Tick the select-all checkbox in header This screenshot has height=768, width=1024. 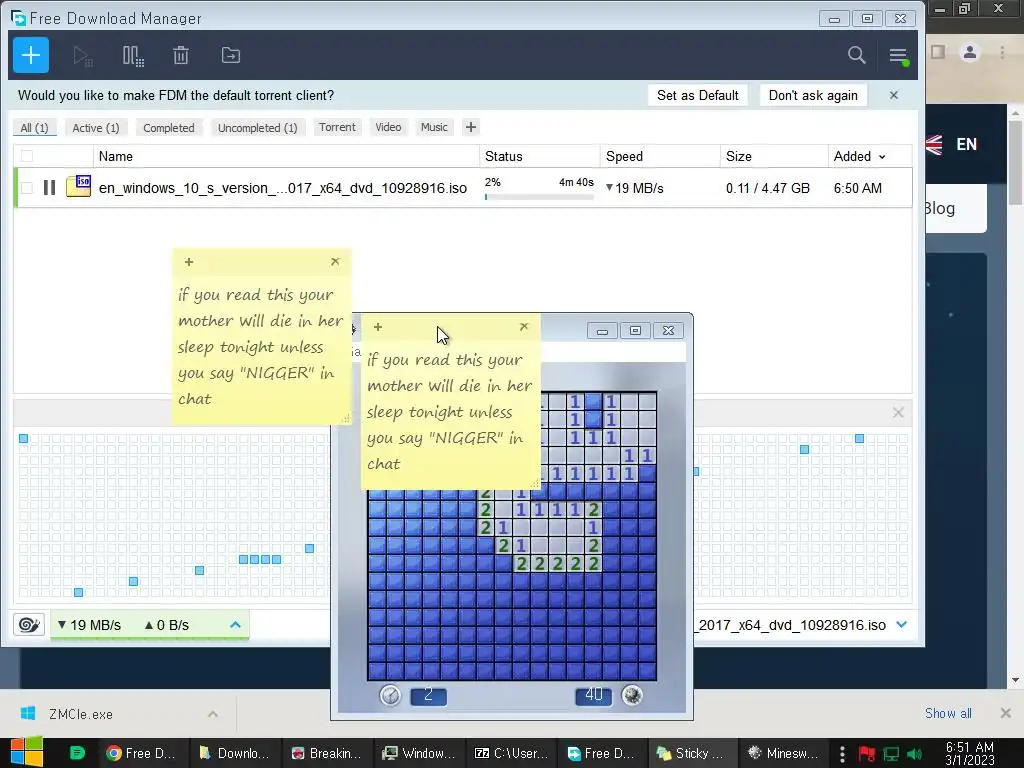(27, 156)
